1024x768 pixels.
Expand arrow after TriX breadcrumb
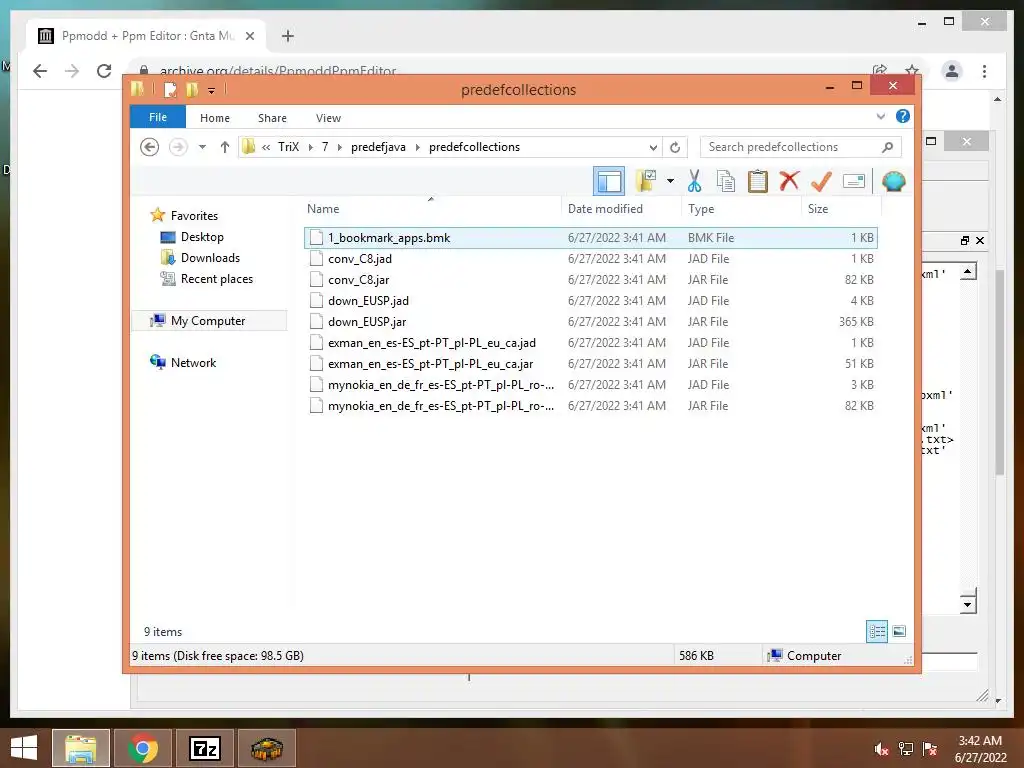pyautogui.click(x=311, y=147)
